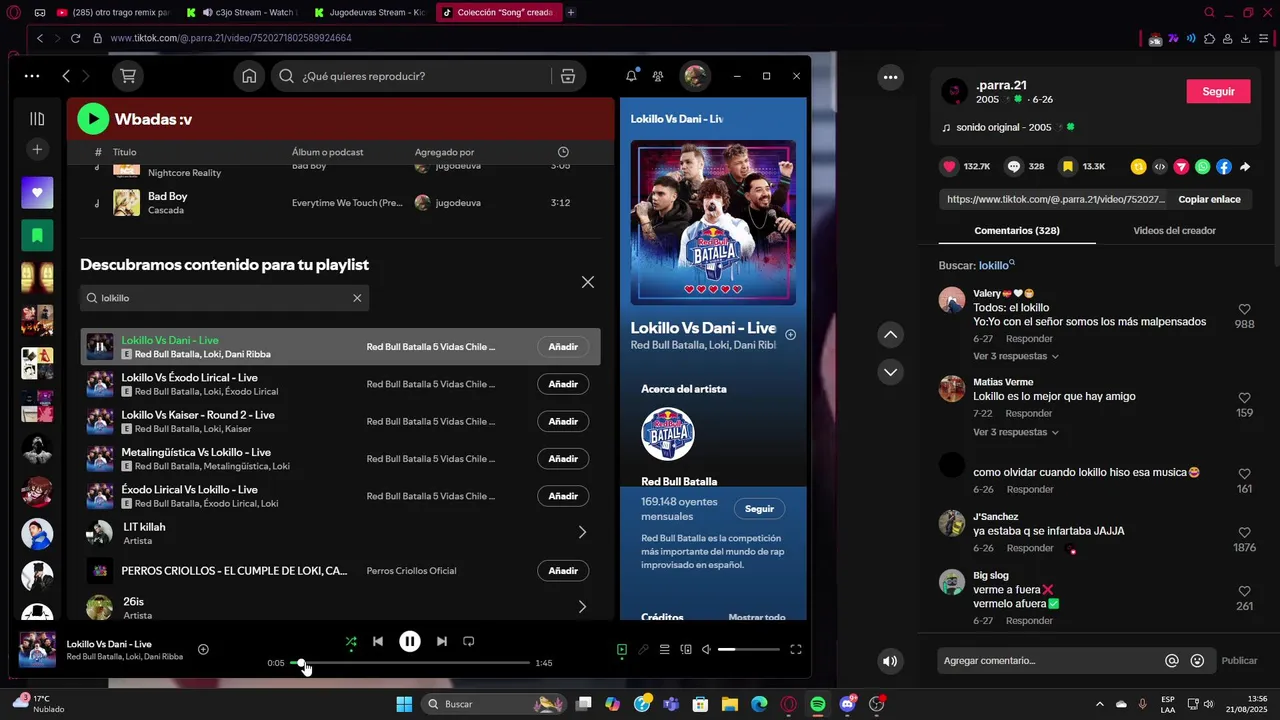Pause Lokillo Vs Dani row in results

100,347
